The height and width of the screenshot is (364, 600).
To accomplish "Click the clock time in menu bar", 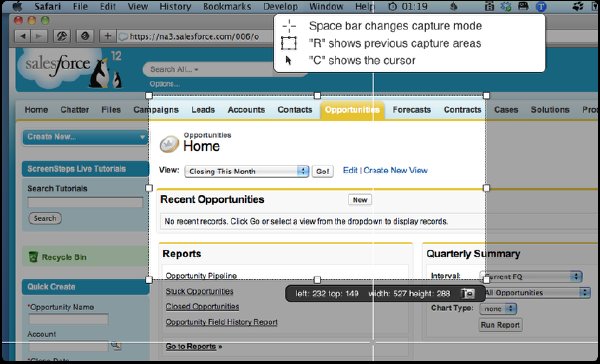I will coord(415,7).
